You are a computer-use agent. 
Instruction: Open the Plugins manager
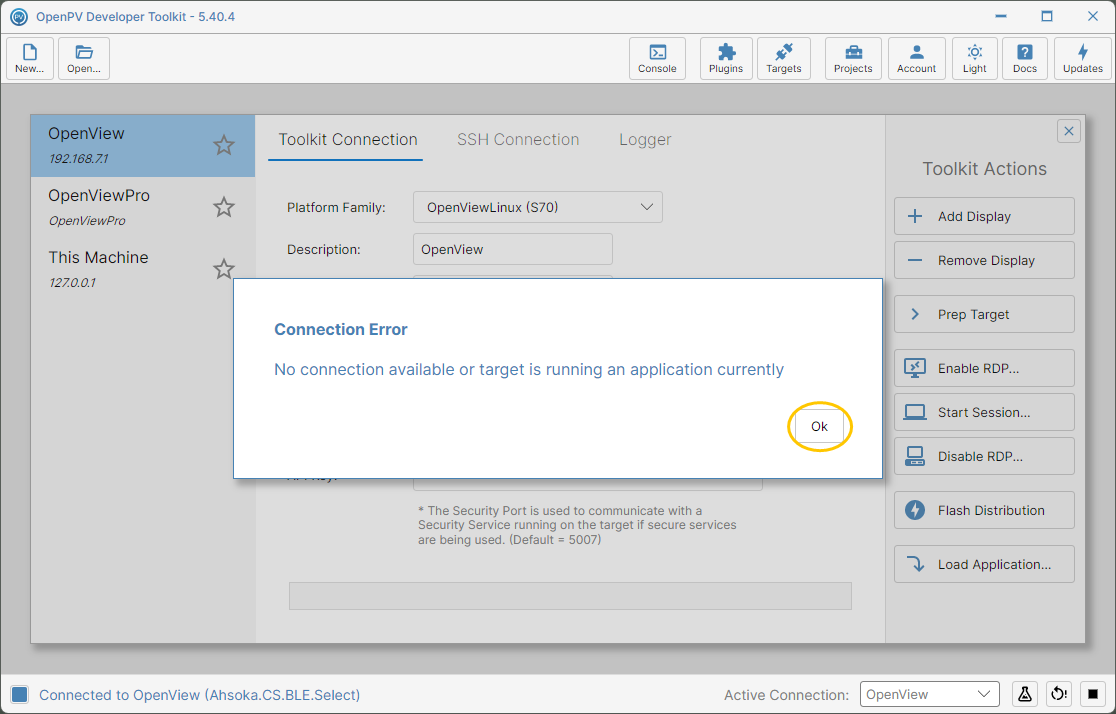point(726,58)
